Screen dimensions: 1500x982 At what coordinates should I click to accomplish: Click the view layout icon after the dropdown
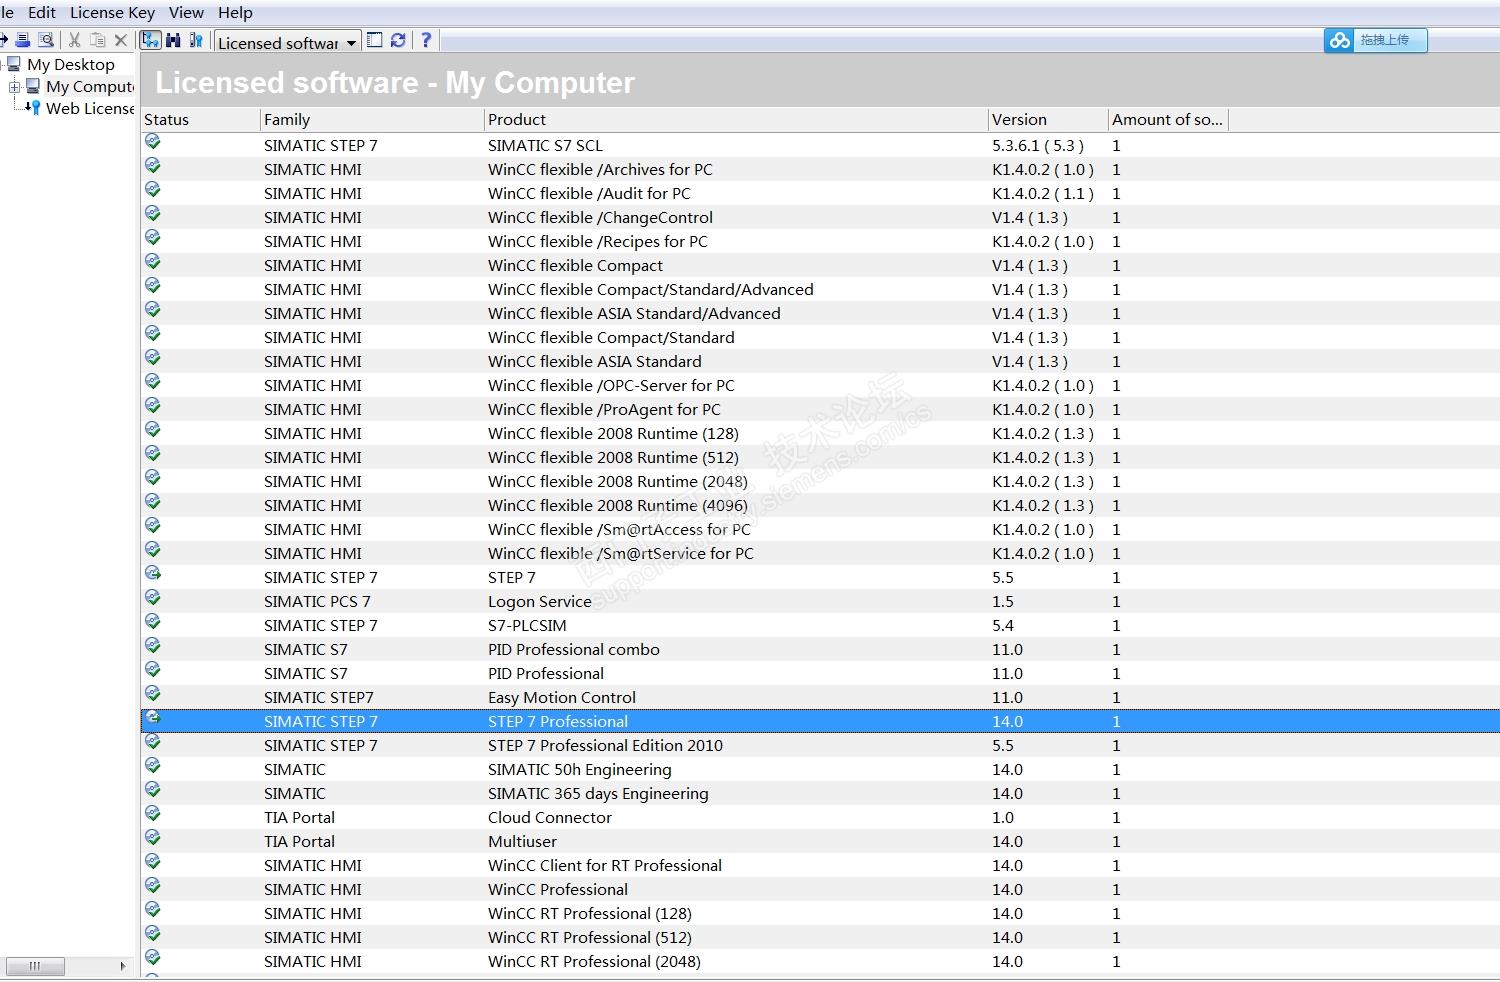pyautogui.click(x=375, y=40)
